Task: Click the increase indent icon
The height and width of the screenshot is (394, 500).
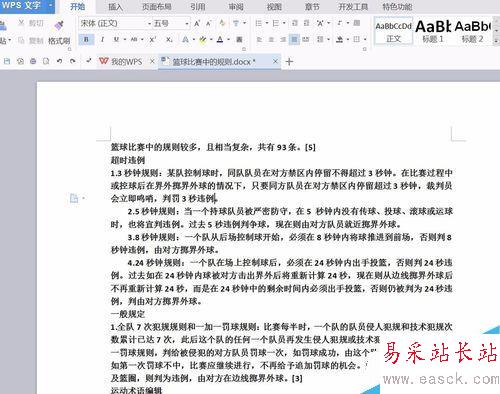Action: point(307,23)
